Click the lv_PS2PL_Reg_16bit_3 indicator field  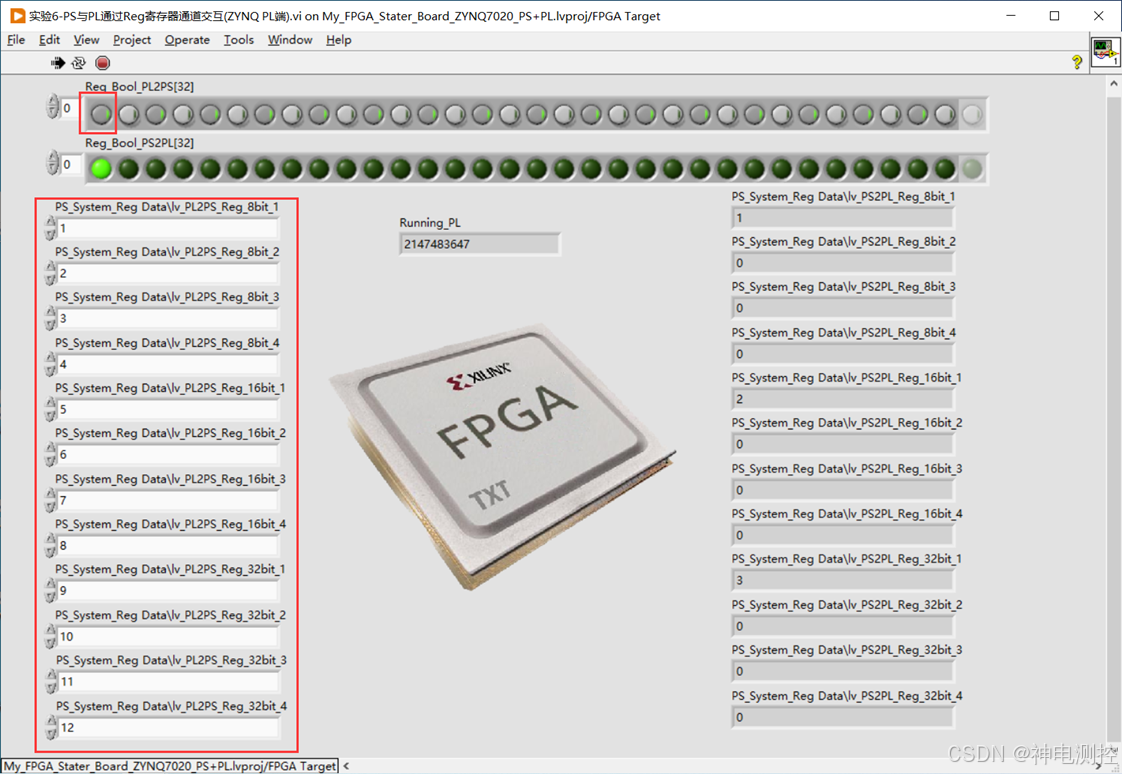click(x=843, y=489)
